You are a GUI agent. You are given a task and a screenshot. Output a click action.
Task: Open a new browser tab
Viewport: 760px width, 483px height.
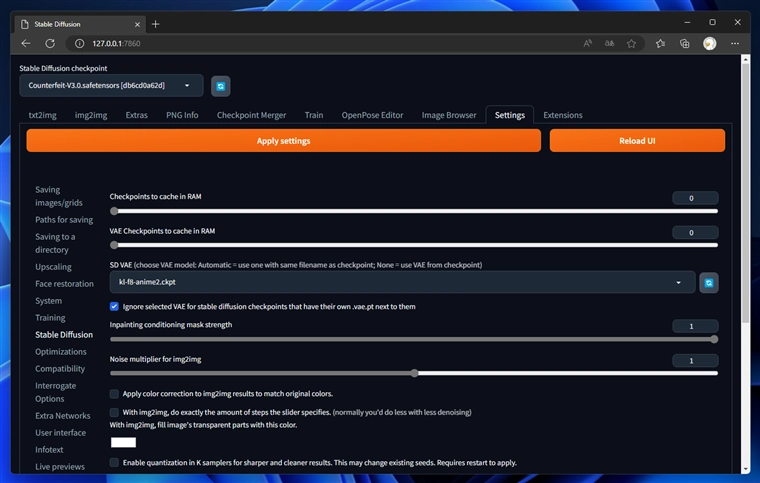[156, 24]
